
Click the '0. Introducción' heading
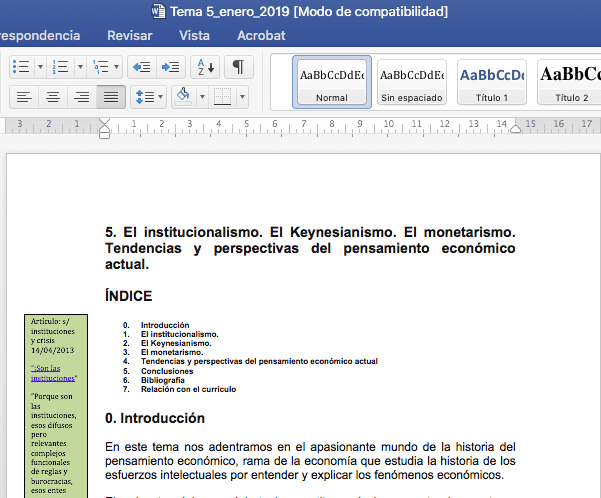pyautogui.click(x=155, y=418)
